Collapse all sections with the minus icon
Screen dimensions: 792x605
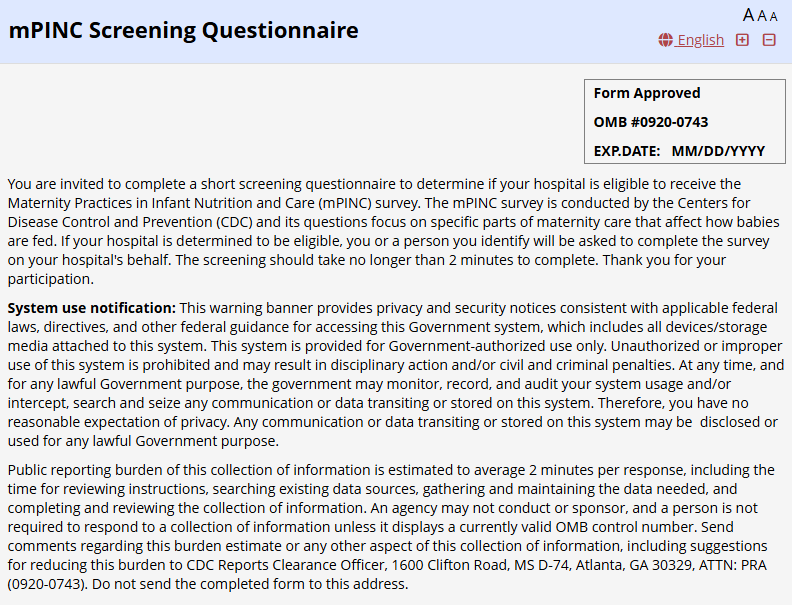pyautogui.click(x=769, y=40)
